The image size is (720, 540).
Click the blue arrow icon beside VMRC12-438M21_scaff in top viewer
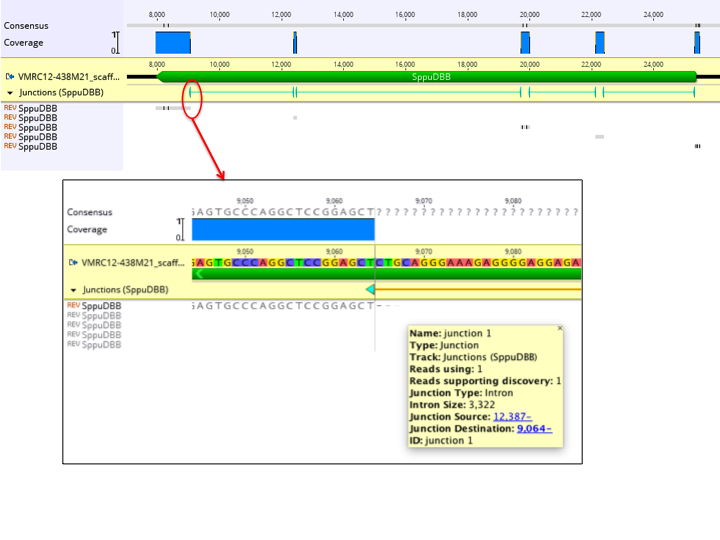[x=9, y=77]
